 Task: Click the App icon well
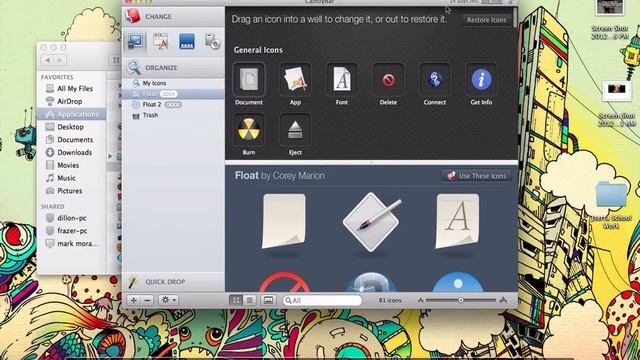pyautogui.click(x=295, y=79)
